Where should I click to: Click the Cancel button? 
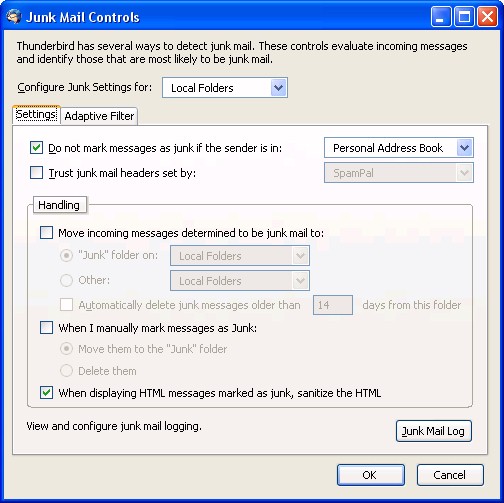tap(450, 475)
